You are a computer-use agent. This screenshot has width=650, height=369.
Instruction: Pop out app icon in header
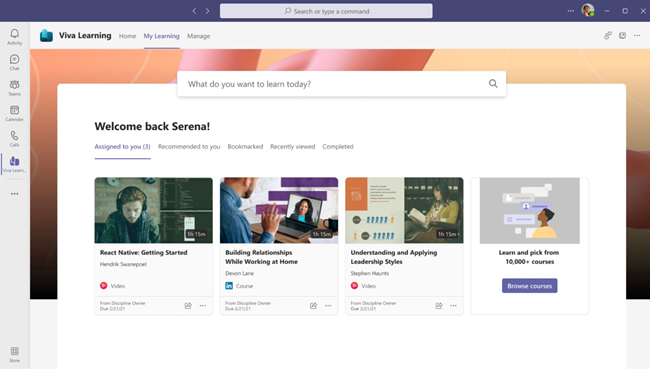[x=622, y=36]
